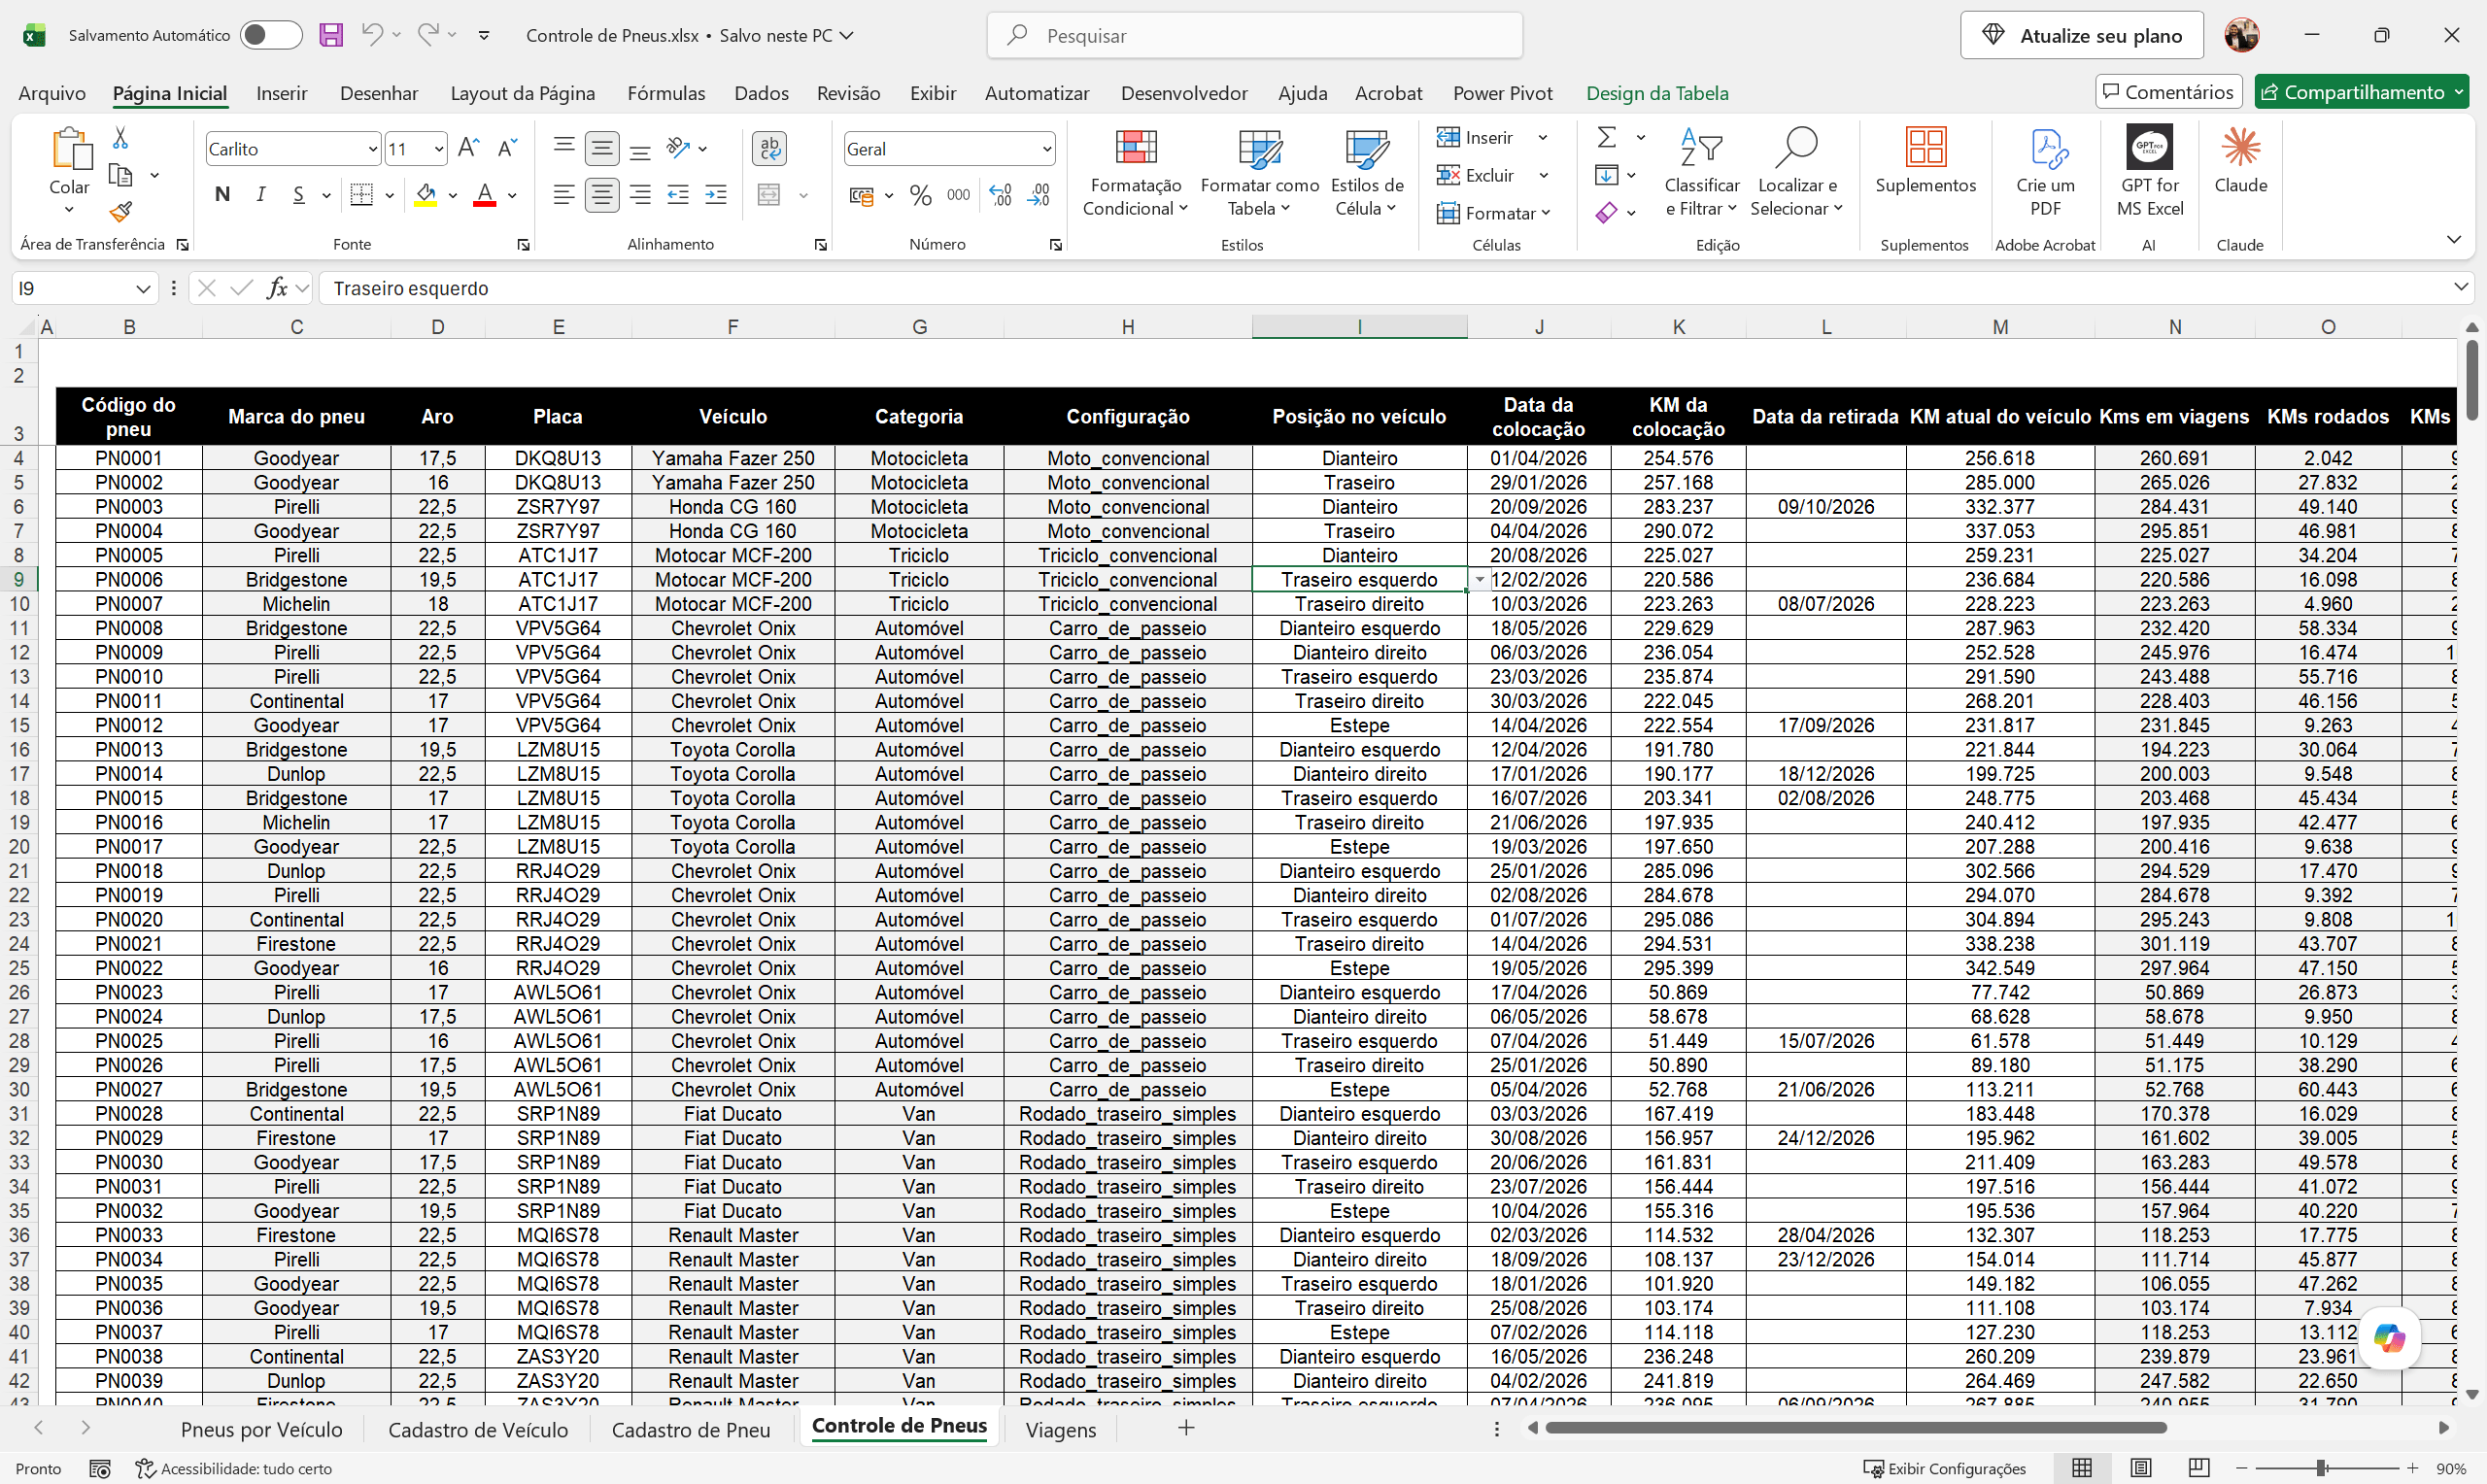Open Suplementos add-ins icon
The height and width of the screenshot is (1484, 2487).
coord(1925,147)
